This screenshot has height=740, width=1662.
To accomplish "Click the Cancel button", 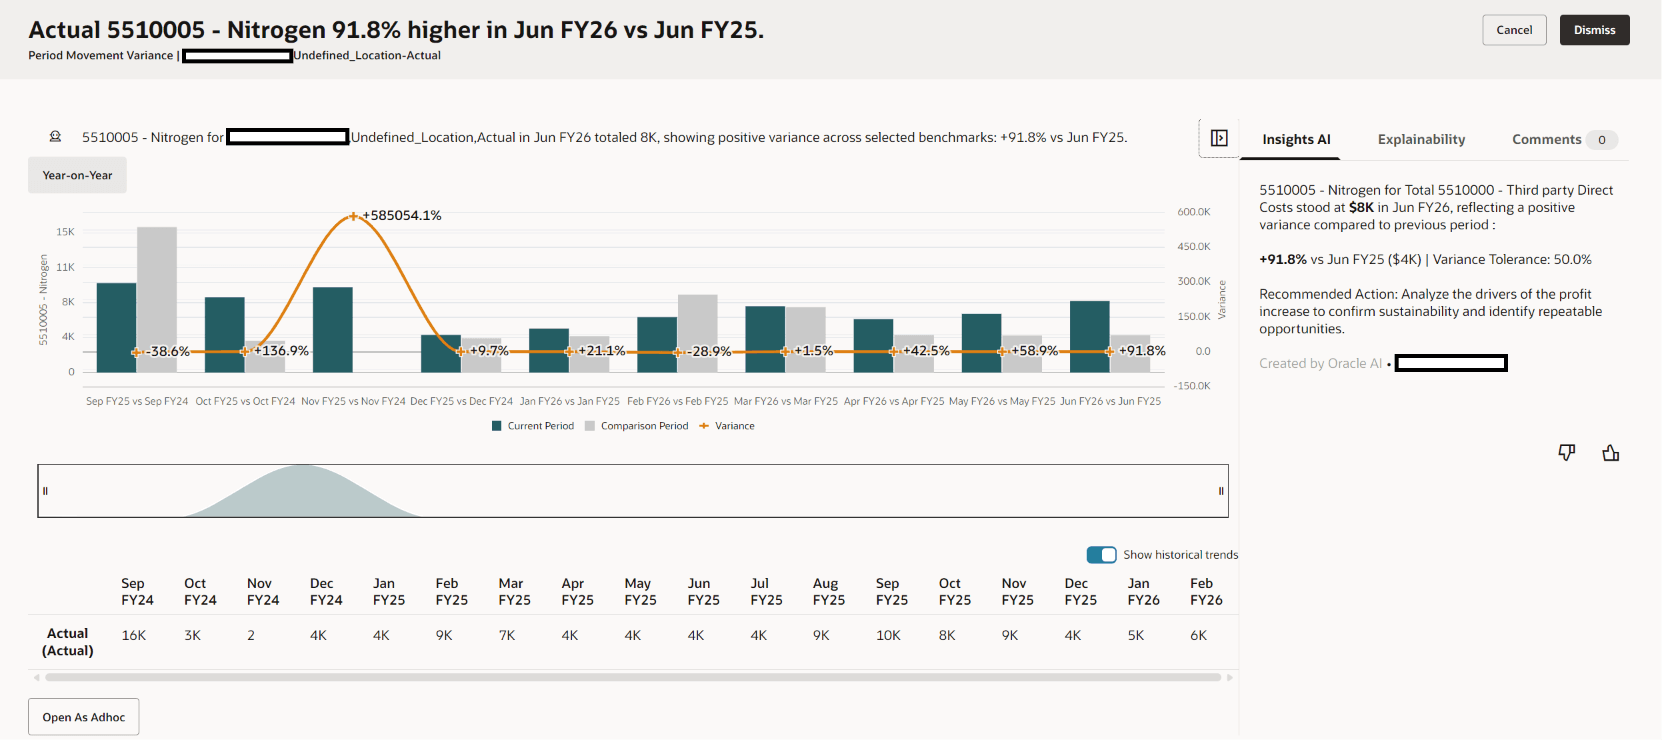I will tap(1514, 30).
